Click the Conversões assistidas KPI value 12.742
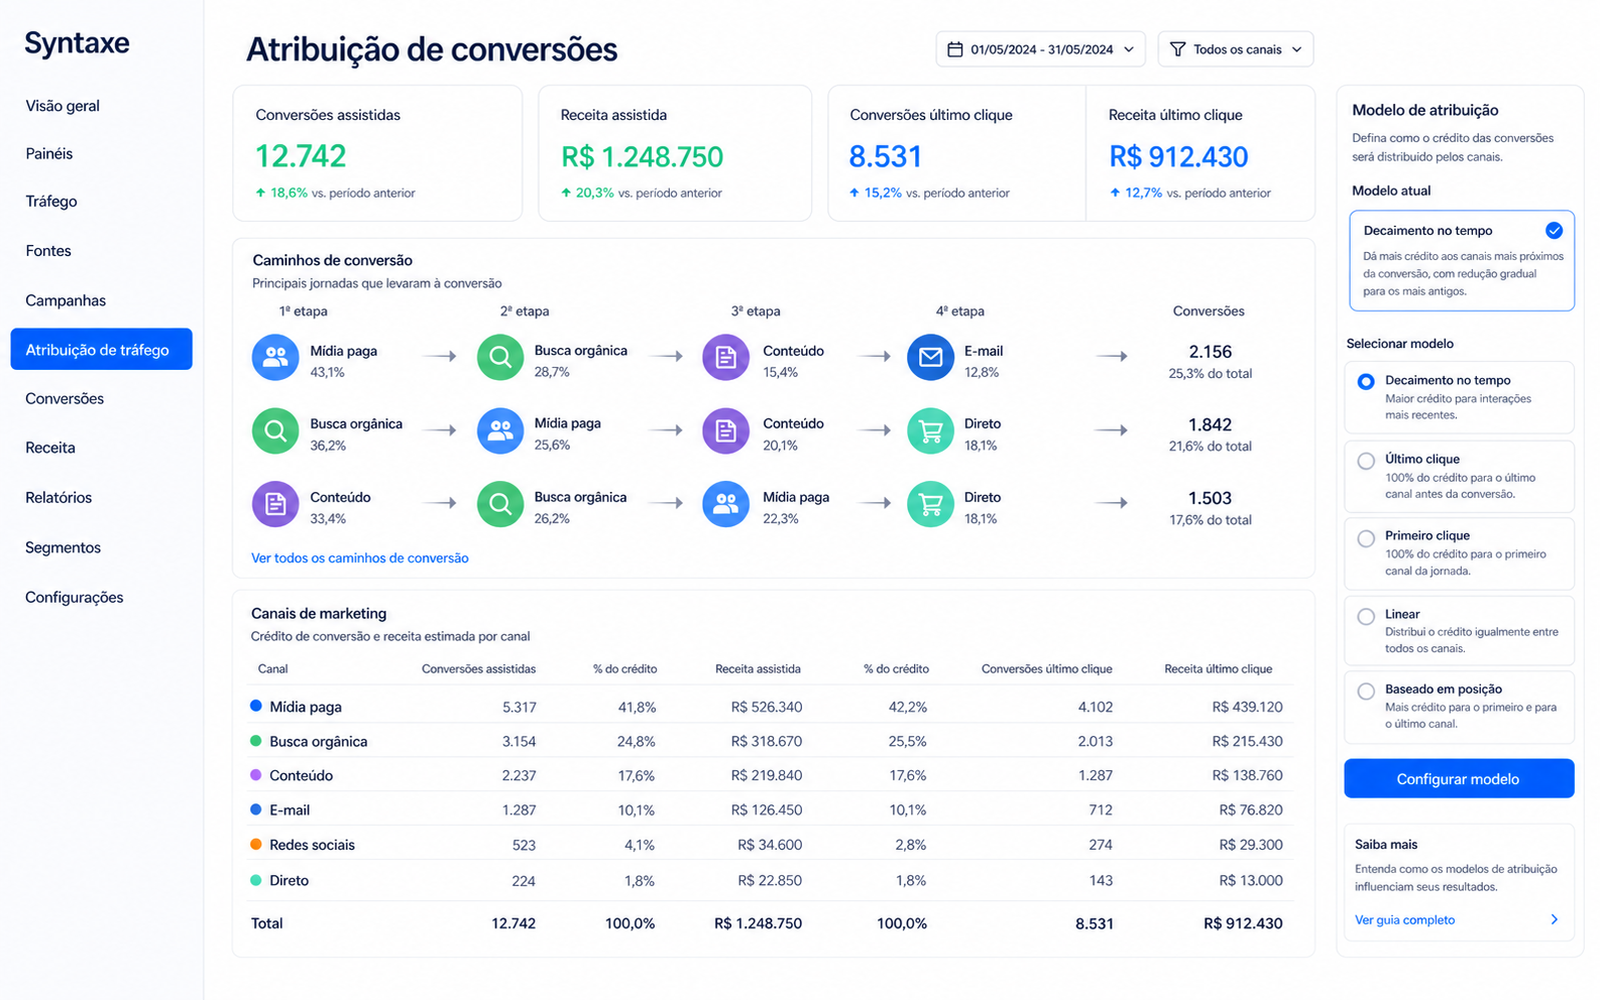1600x1000 pixels. [301, 156]
